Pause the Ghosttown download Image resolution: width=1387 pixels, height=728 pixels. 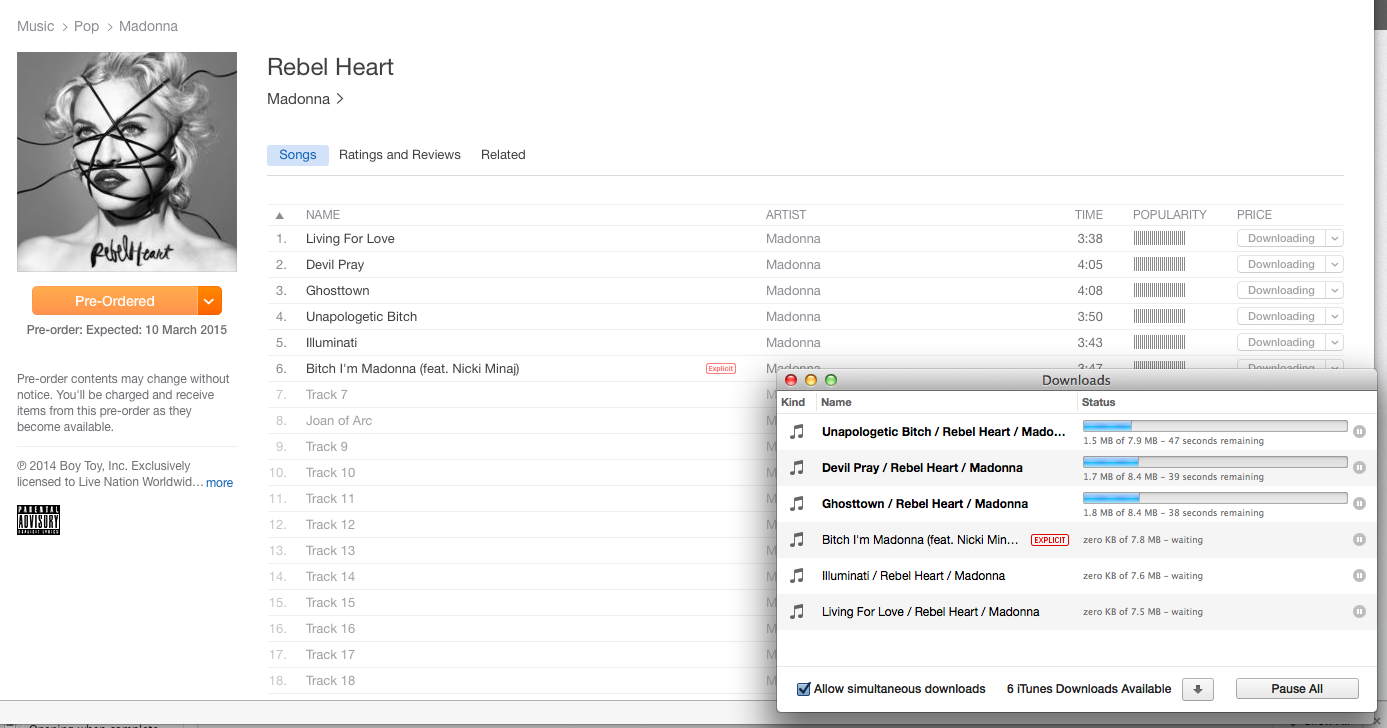click(1359, 504)
